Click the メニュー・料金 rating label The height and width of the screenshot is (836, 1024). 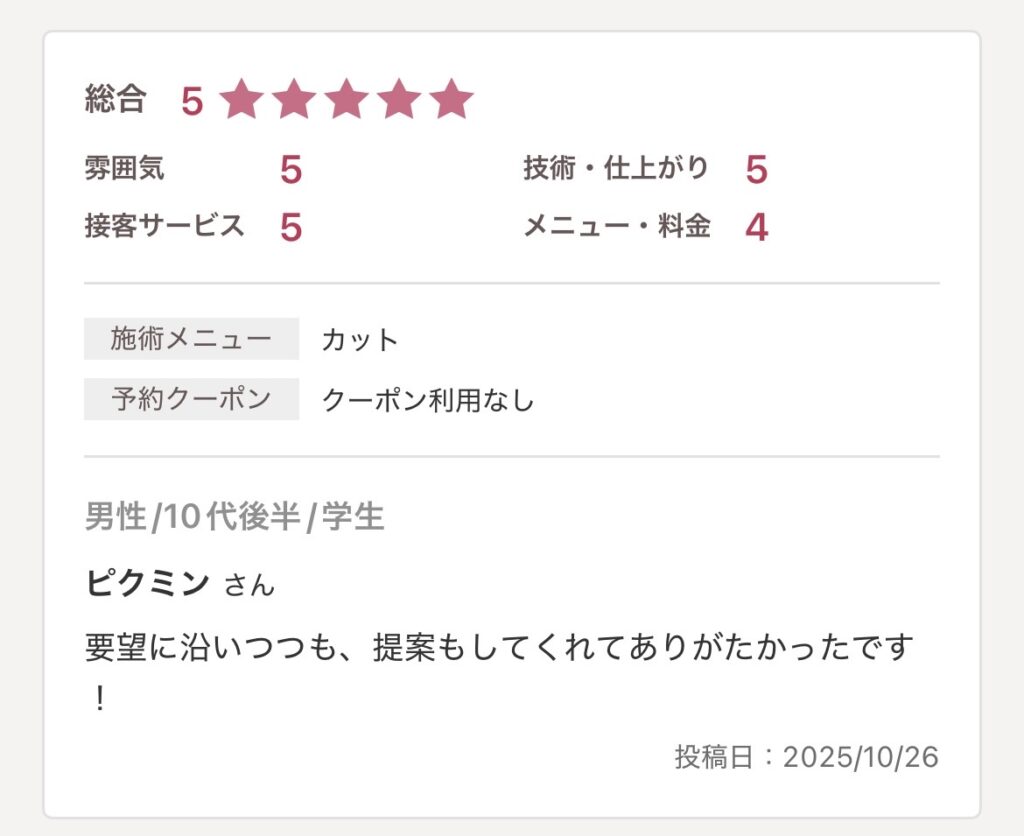(617, 227)
